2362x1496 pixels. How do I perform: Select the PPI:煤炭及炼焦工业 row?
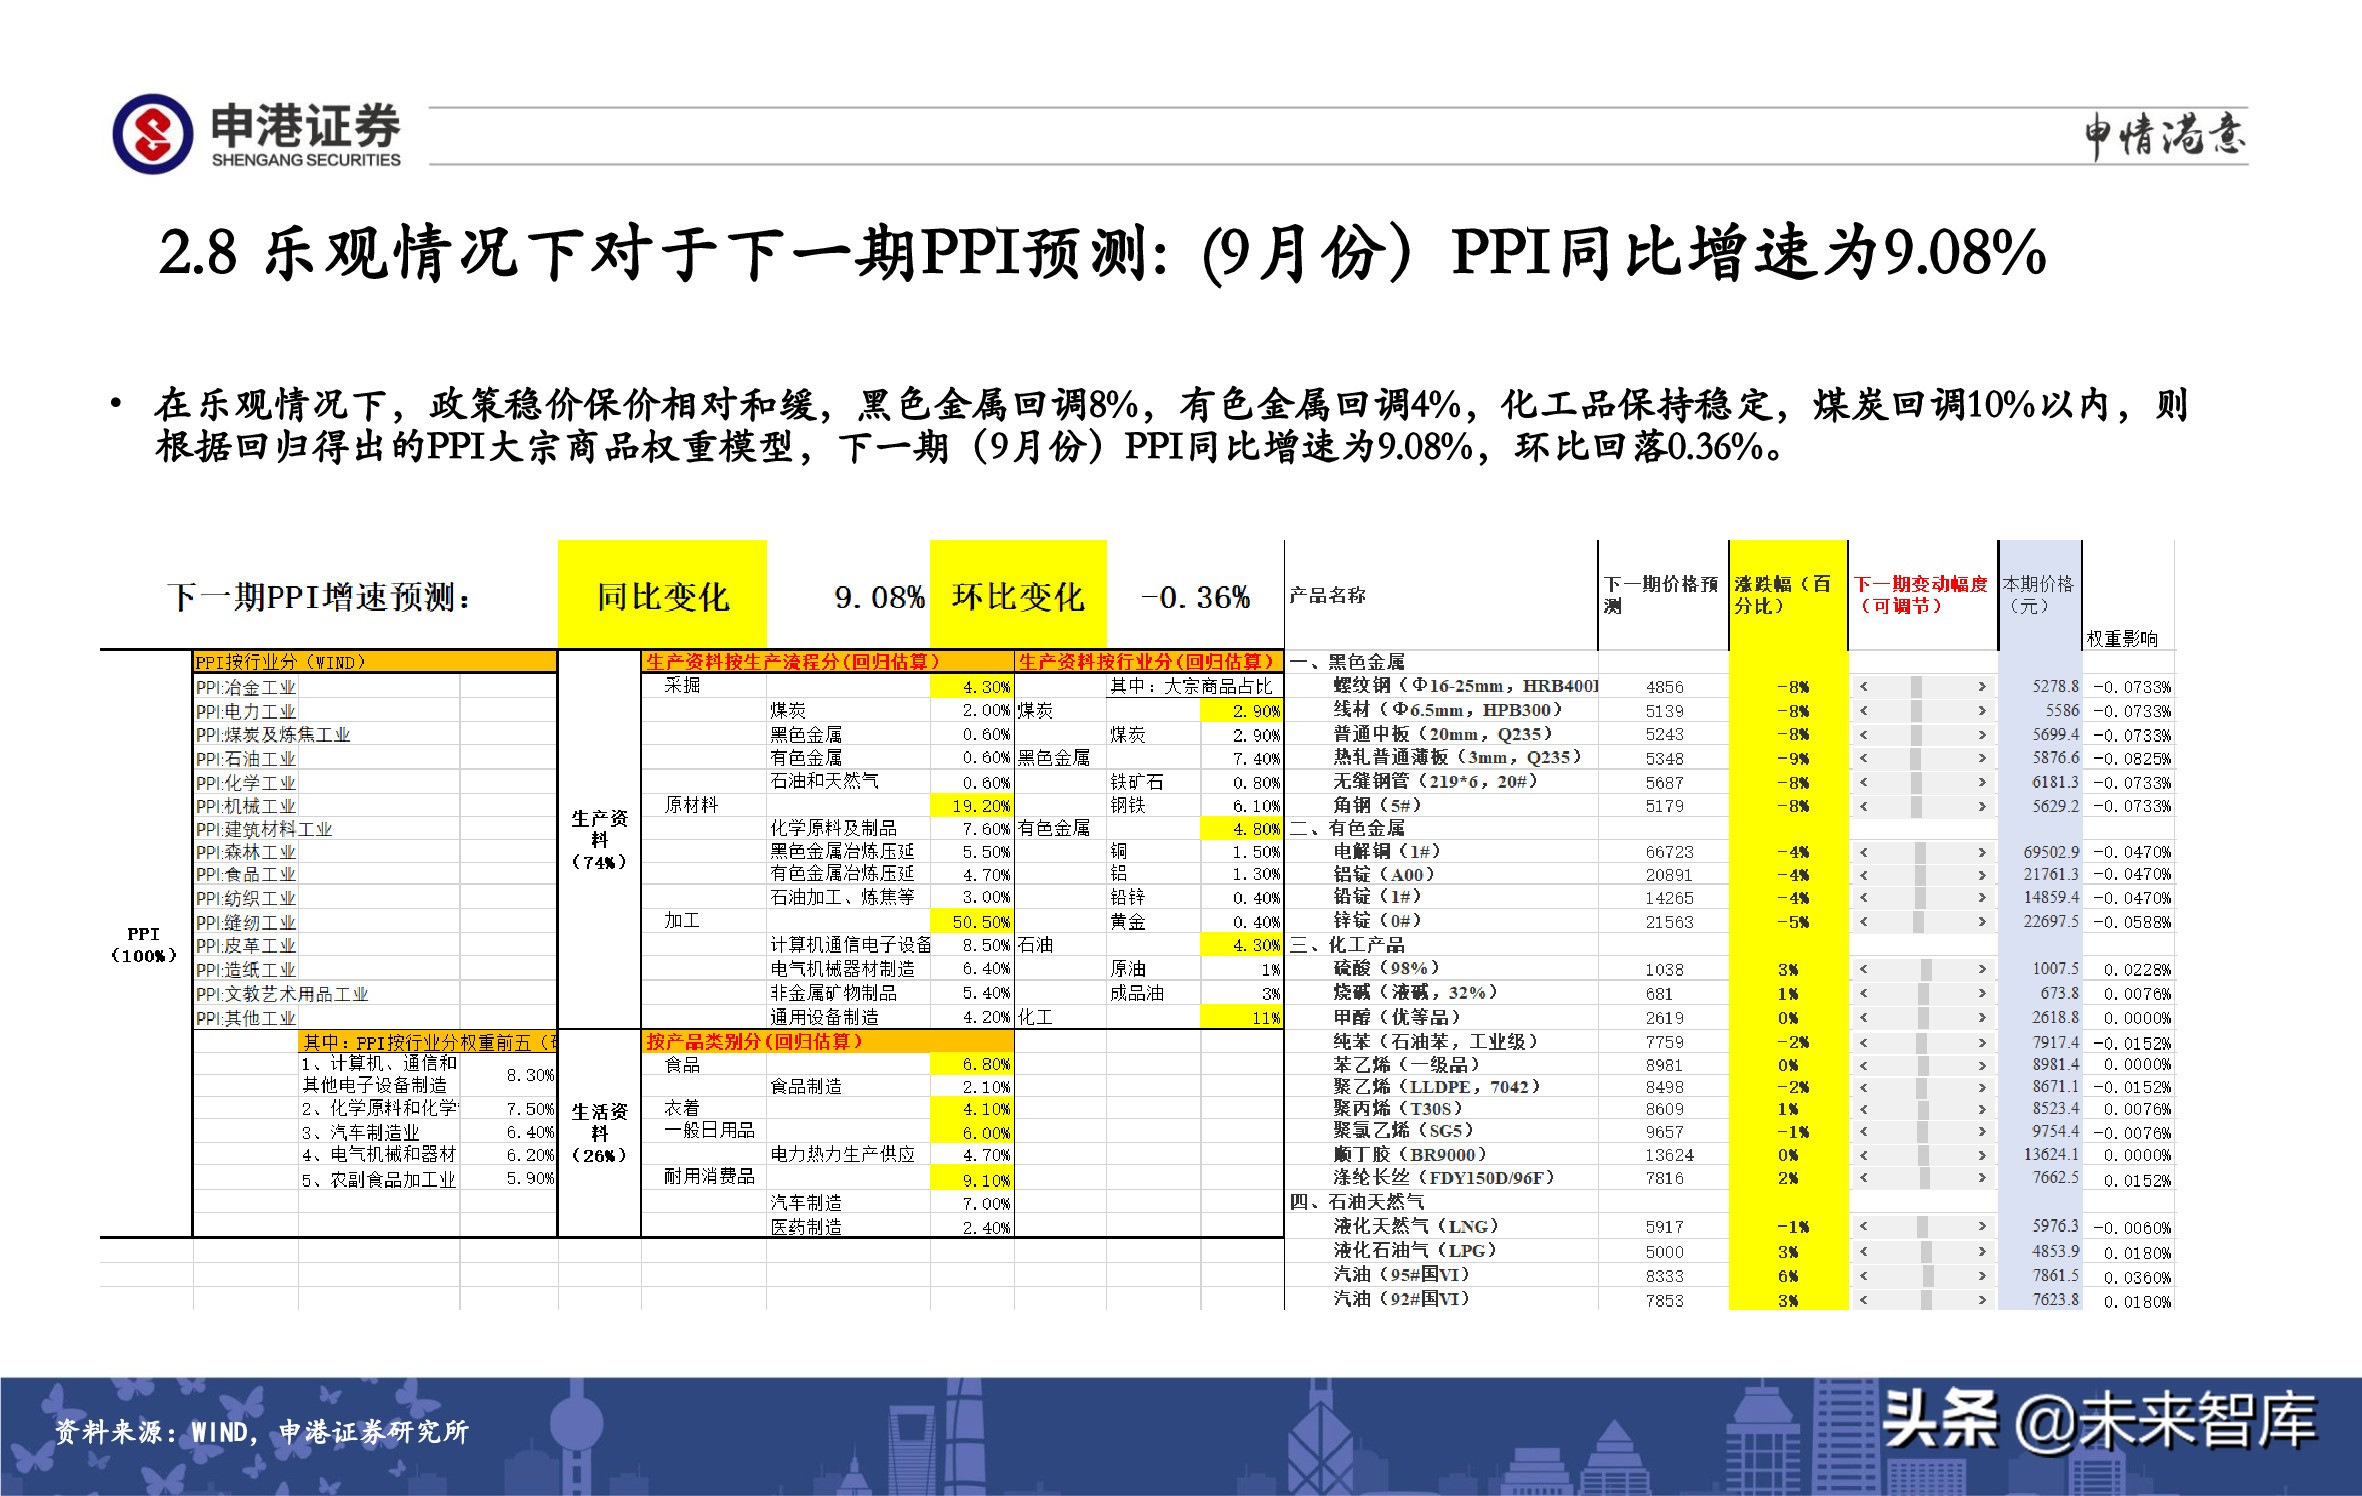coord(375,735)
